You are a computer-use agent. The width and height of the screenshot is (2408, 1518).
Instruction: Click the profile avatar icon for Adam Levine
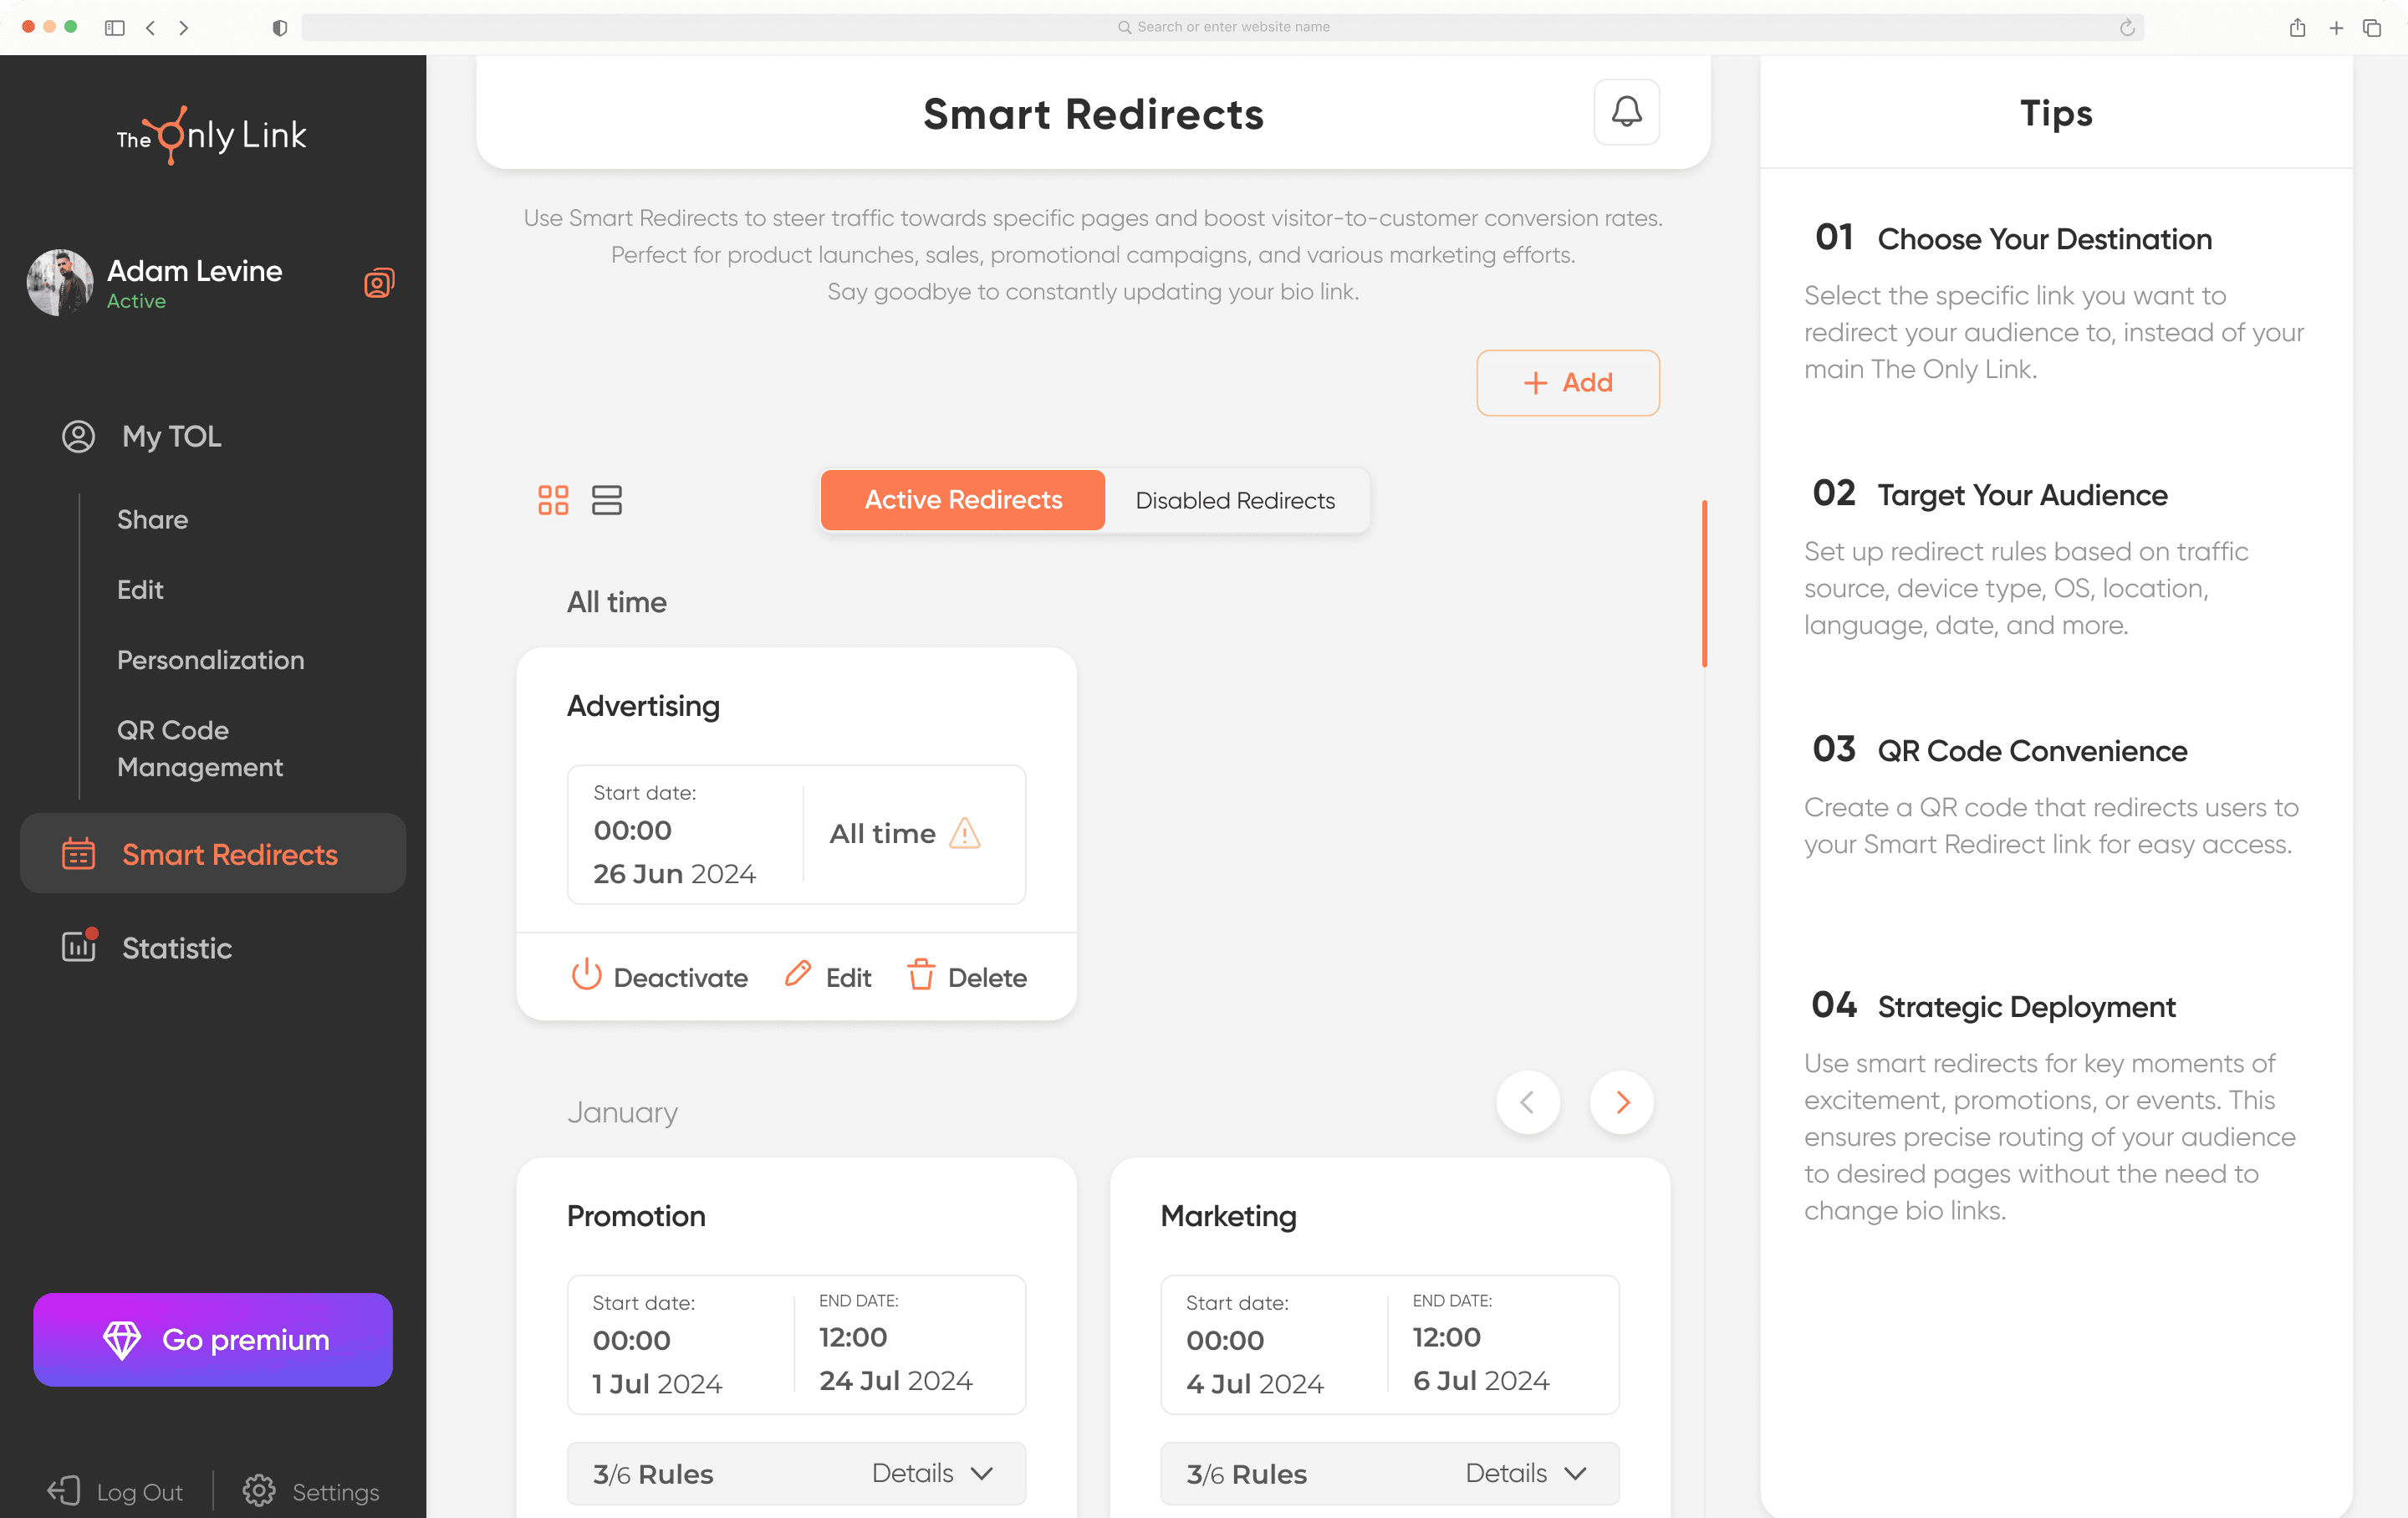pos(61,284)
